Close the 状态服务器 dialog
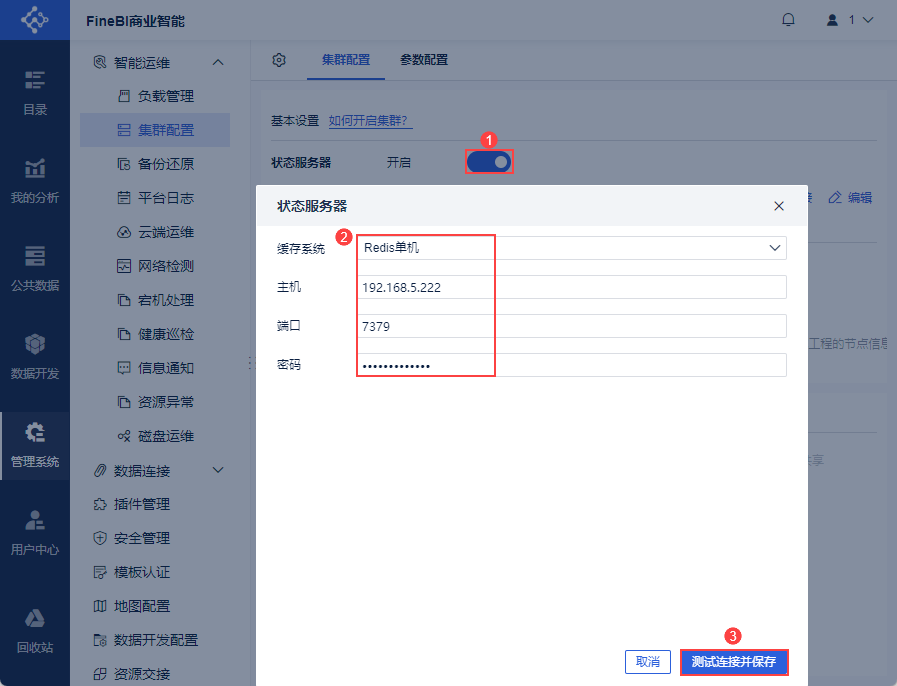Viewport: 897px width, 686px height. (779, 206)
